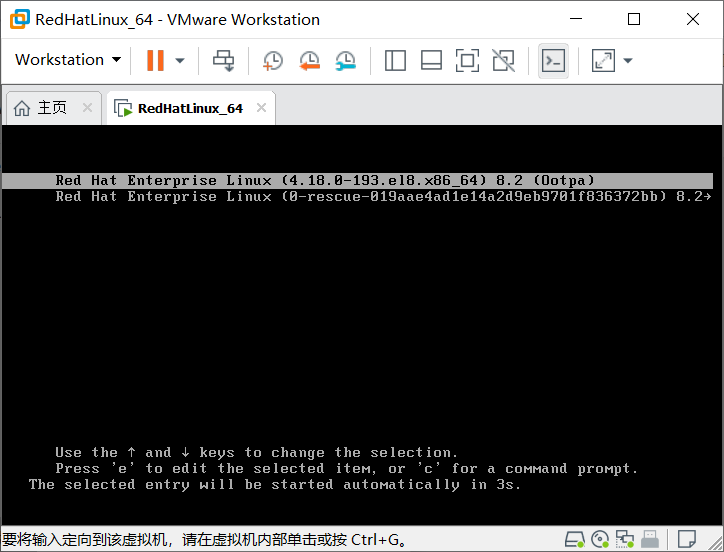
Task: Minimize the VMware Workstation window
Action: click(576, 19)
